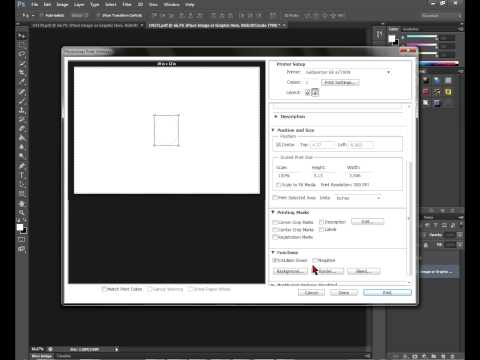This screenshot has width=480, height=360.
Task: Check the Labels printing mark option
Action: pyautogui.click(x=321, y=230)
